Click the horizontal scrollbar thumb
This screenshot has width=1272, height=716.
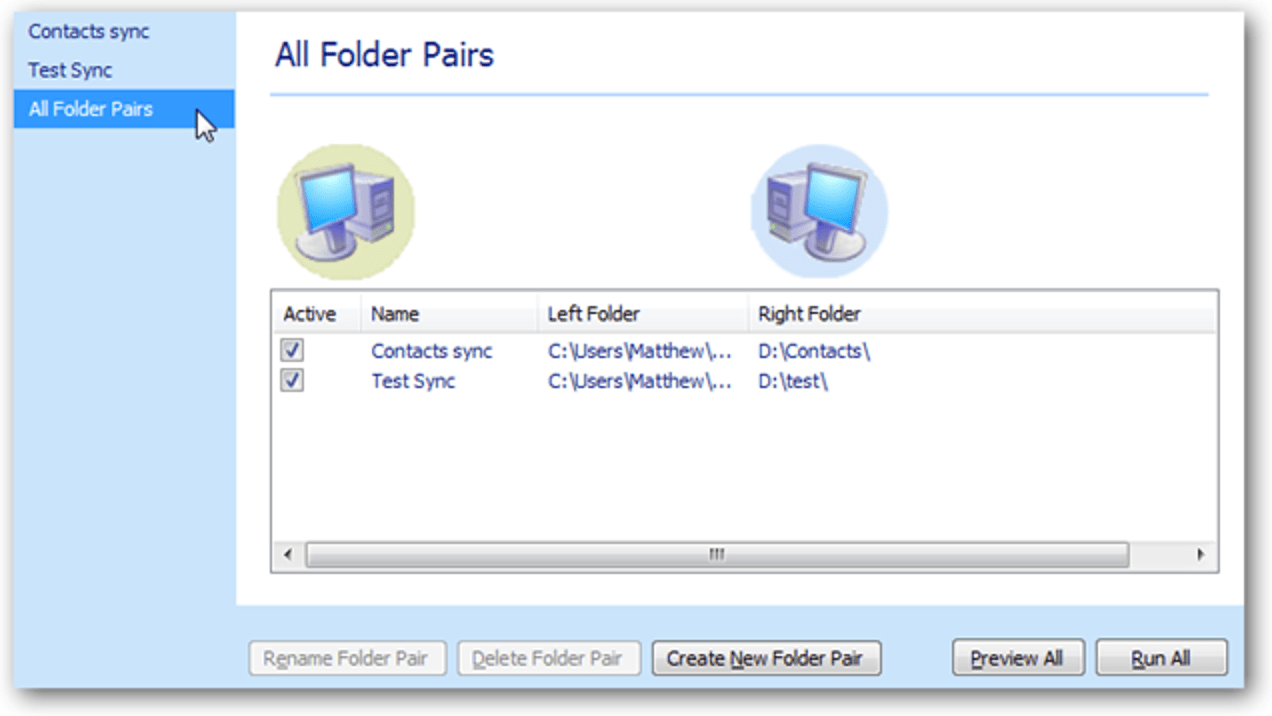point(716,554)
